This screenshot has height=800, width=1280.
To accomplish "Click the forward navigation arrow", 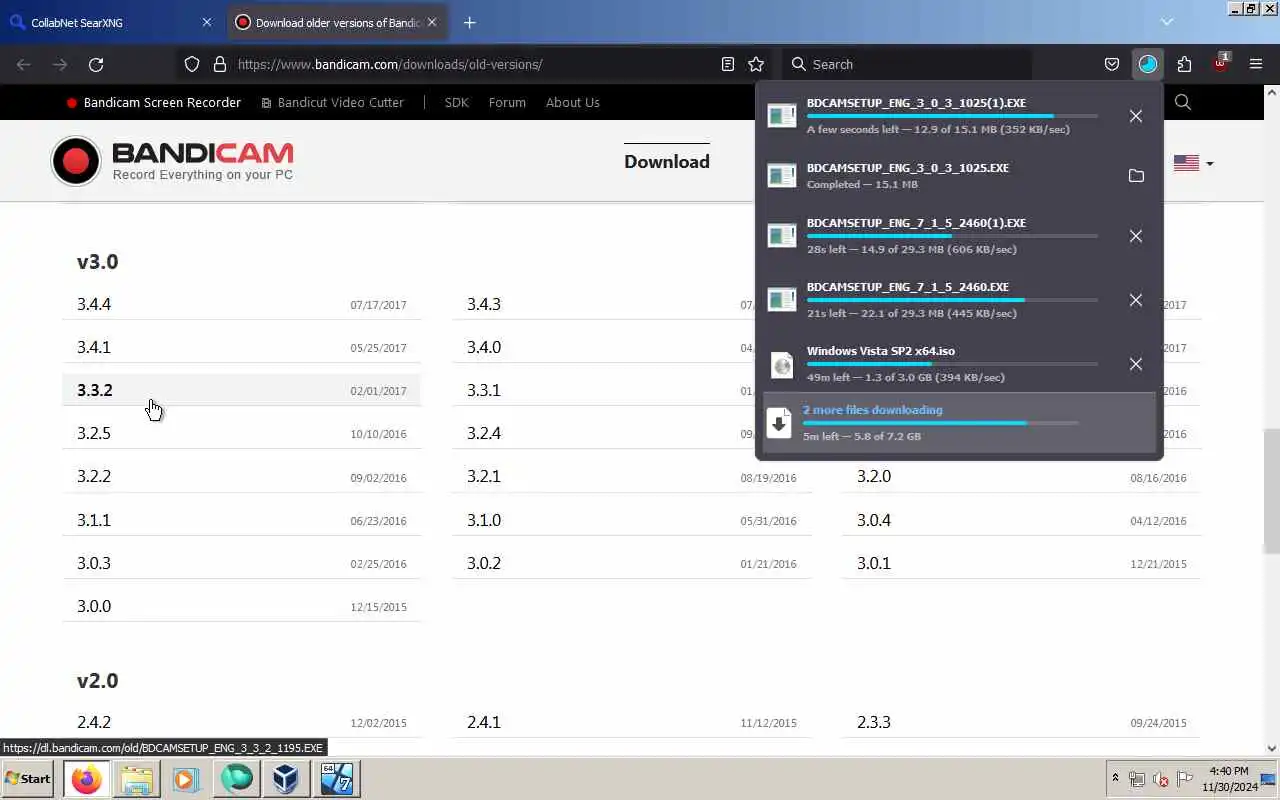I will tap(60, 64).
